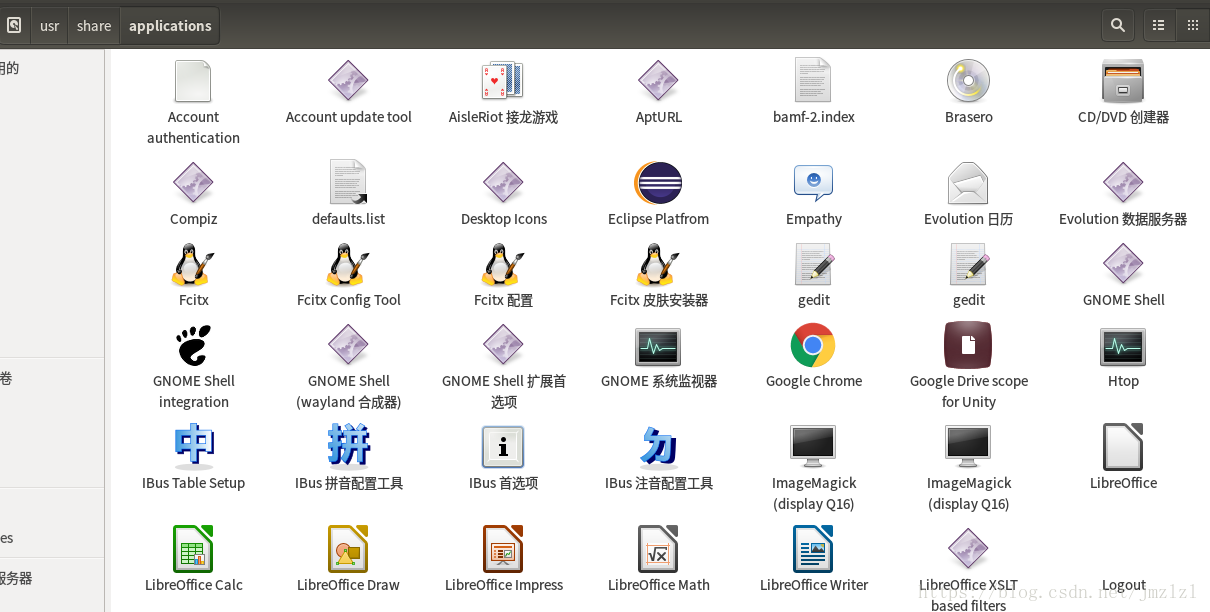This screenshot has height=612, width=1210.
Task: Select the LibreOffice XSLT based filters icon
Action: pos(968,549)
